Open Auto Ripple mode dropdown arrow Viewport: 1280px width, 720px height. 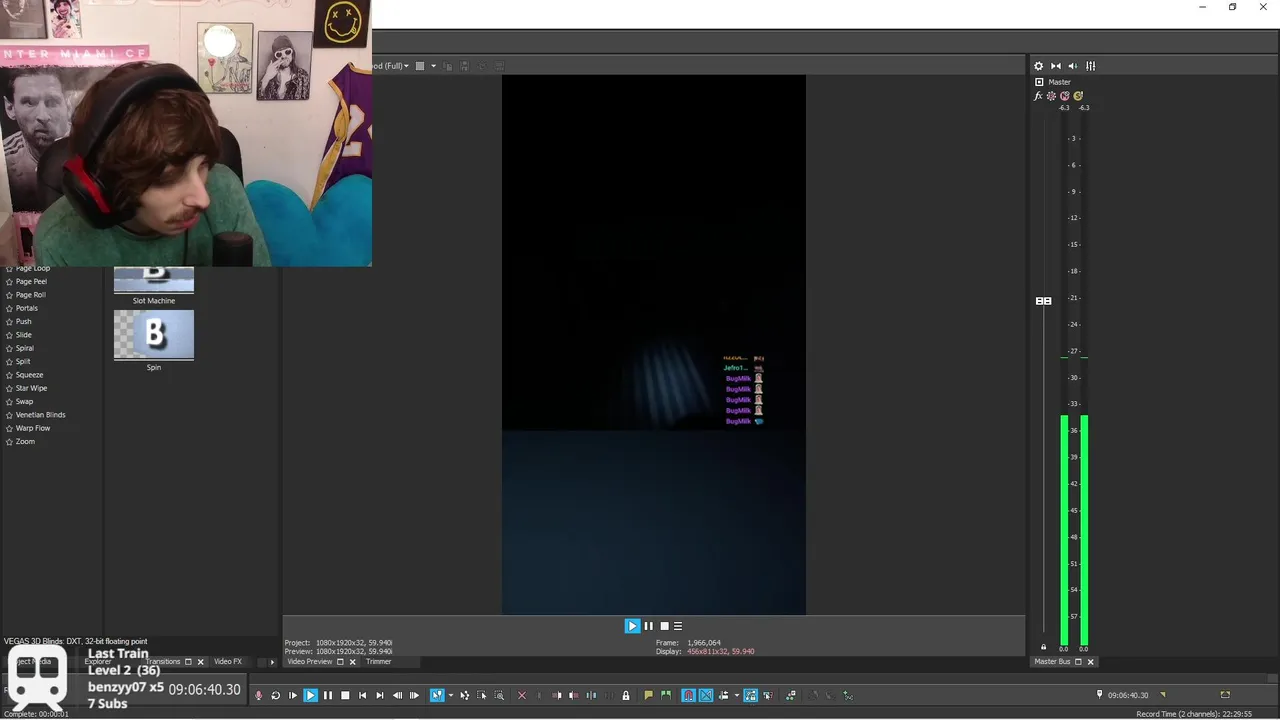tap(736, 695)
